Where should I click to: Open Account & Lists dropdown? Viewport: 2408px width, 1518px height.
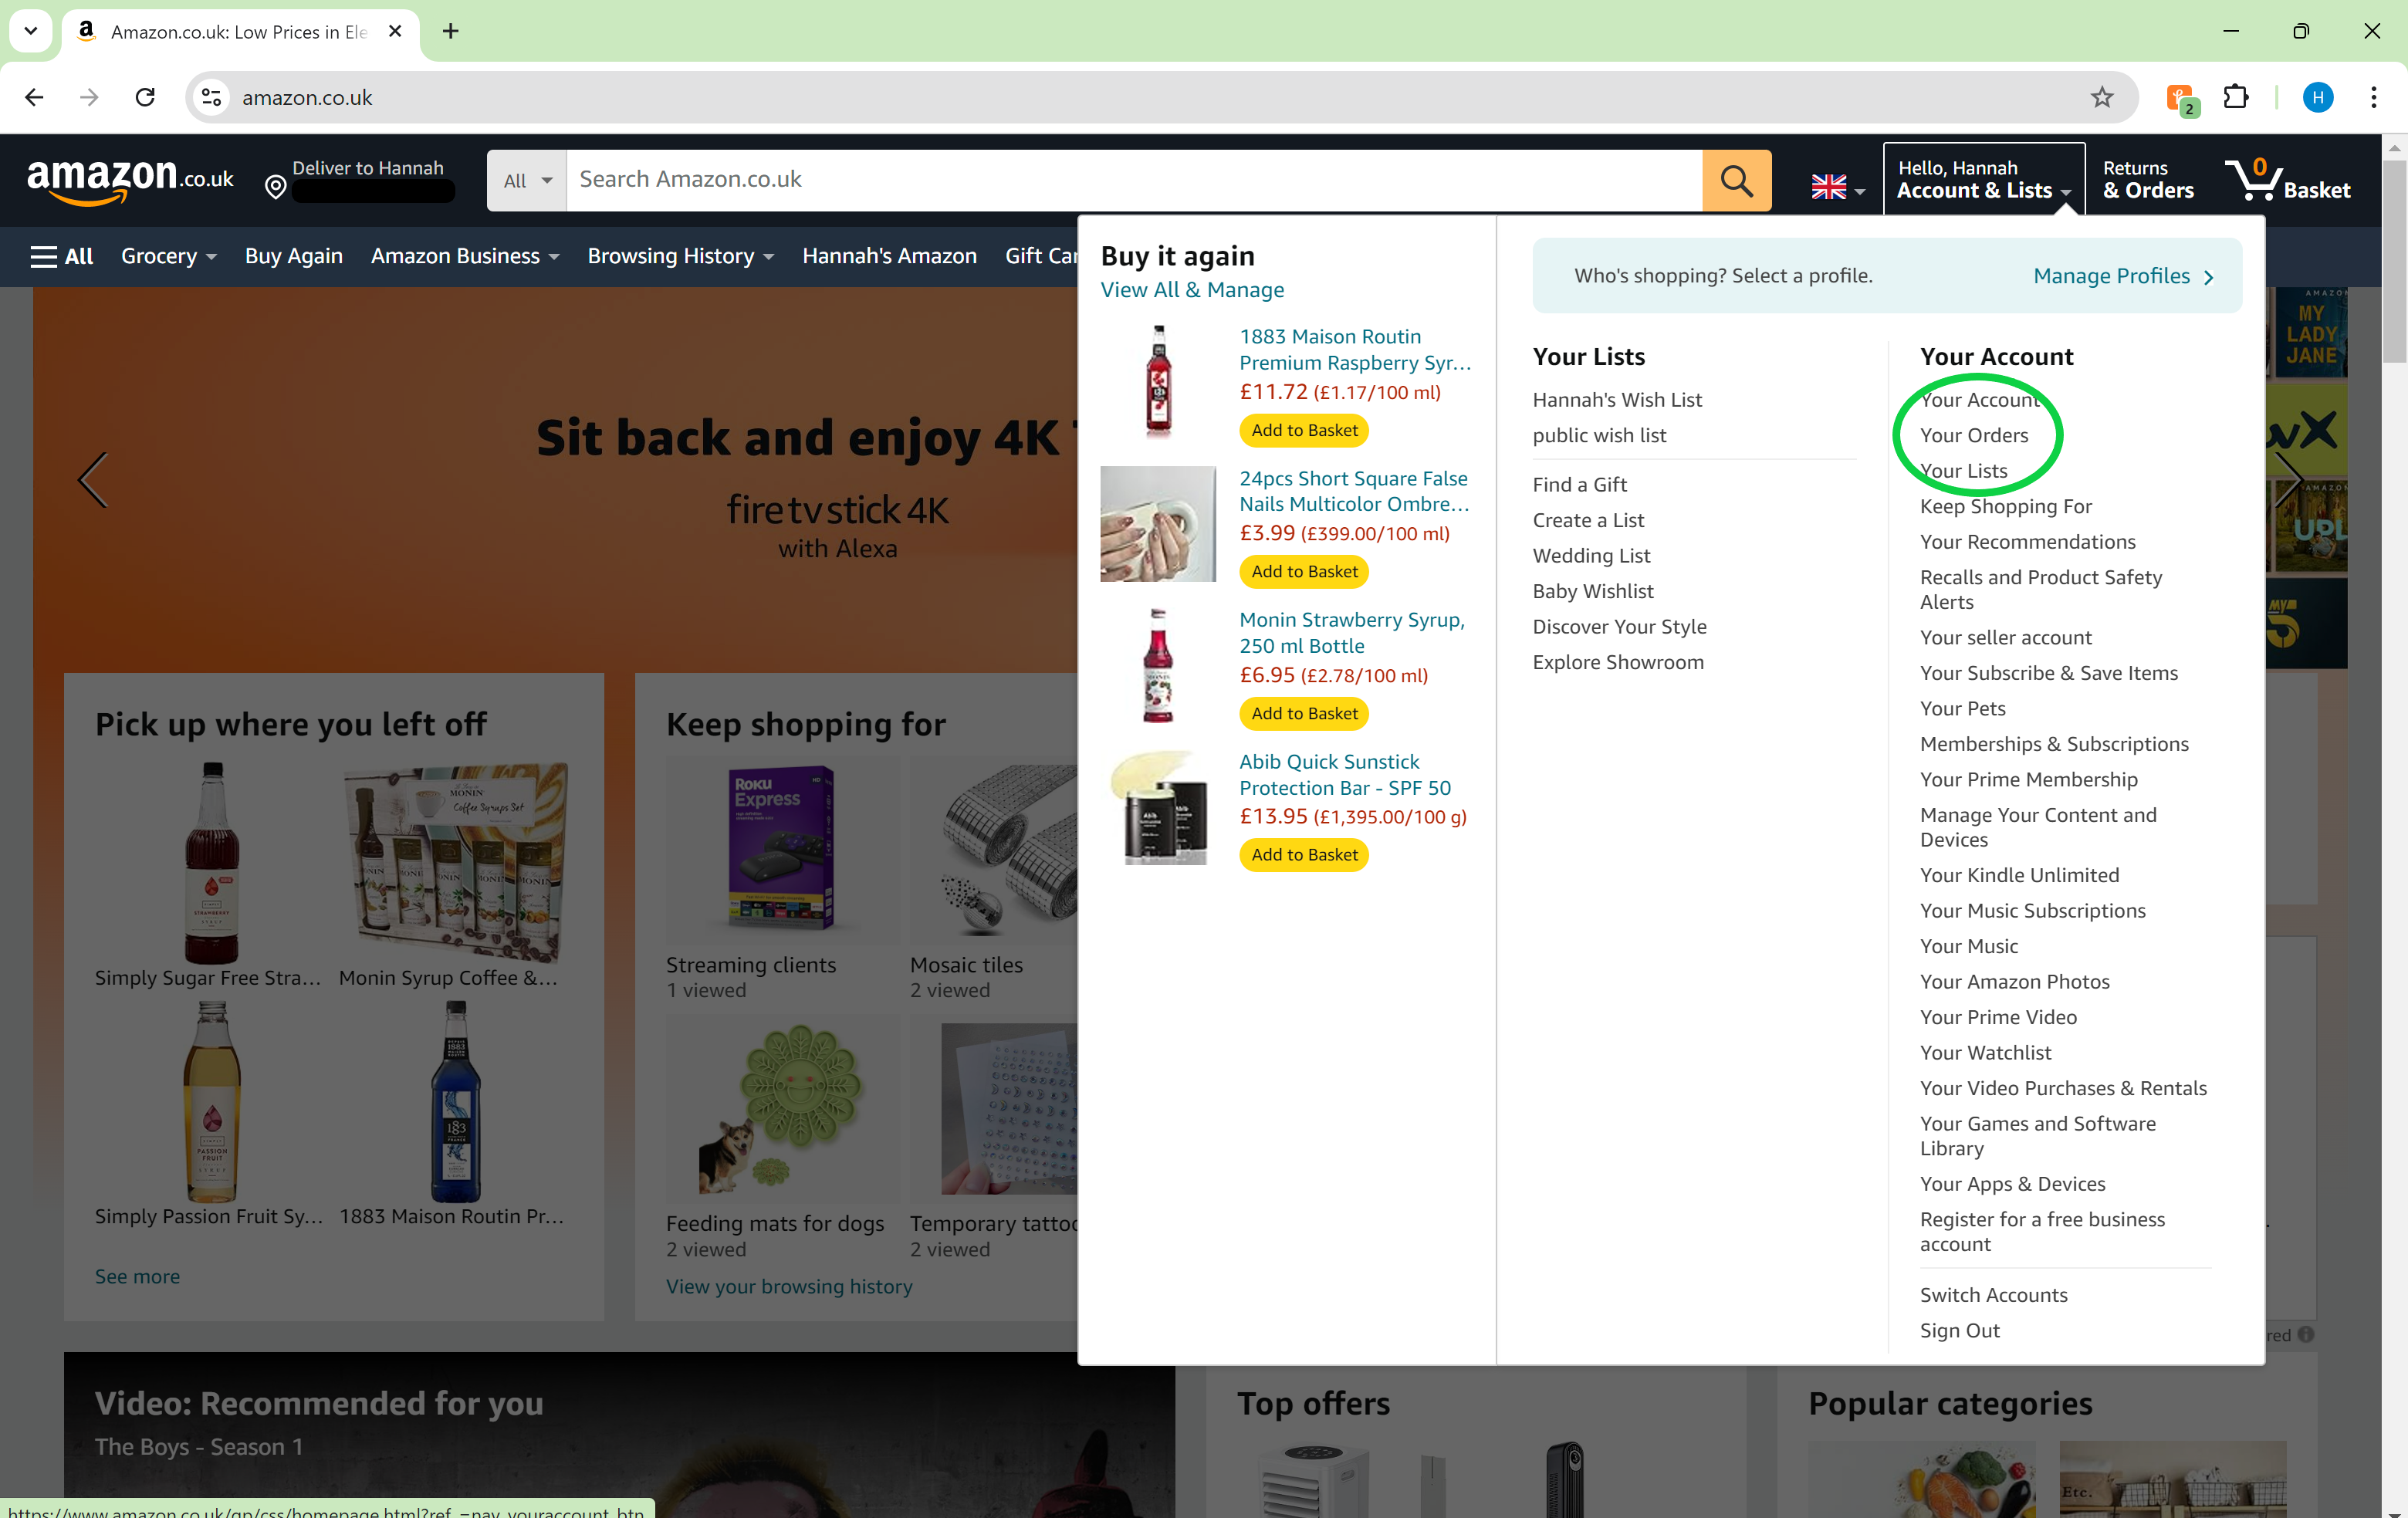tap(1983, 180)
